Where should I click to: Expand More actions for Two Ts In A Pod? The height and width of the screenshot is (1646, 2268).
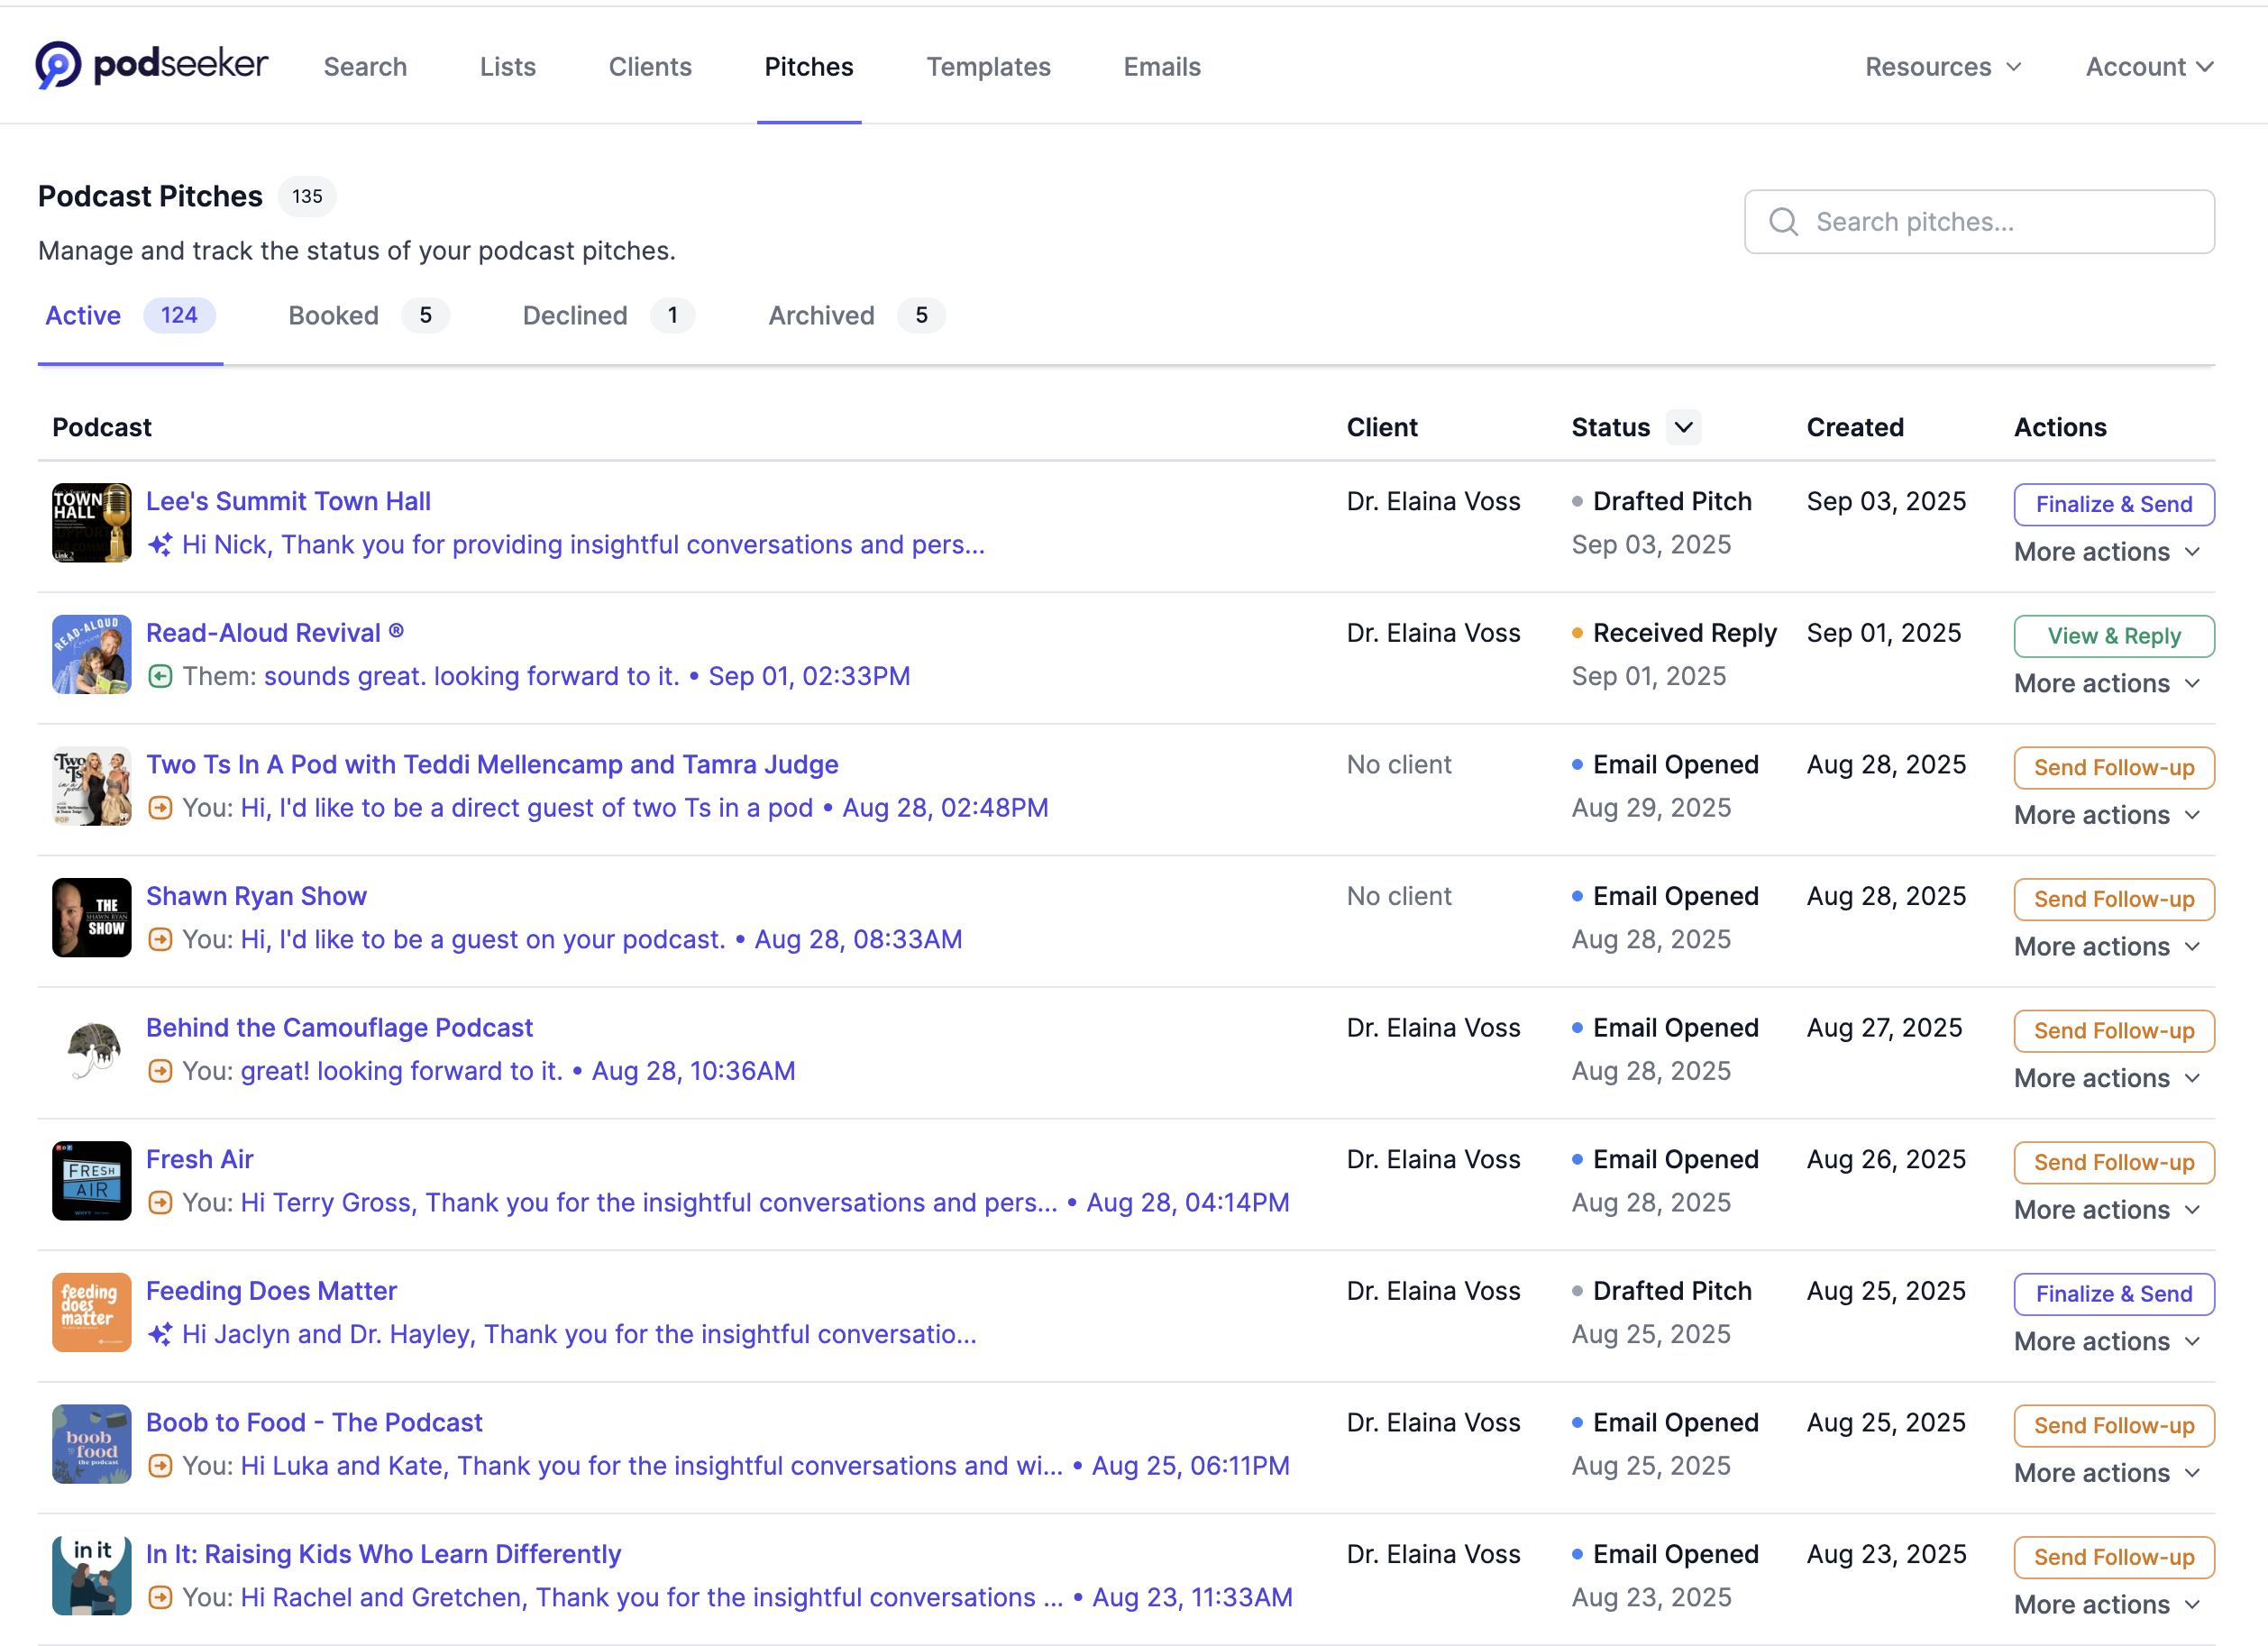point(2107,815)
